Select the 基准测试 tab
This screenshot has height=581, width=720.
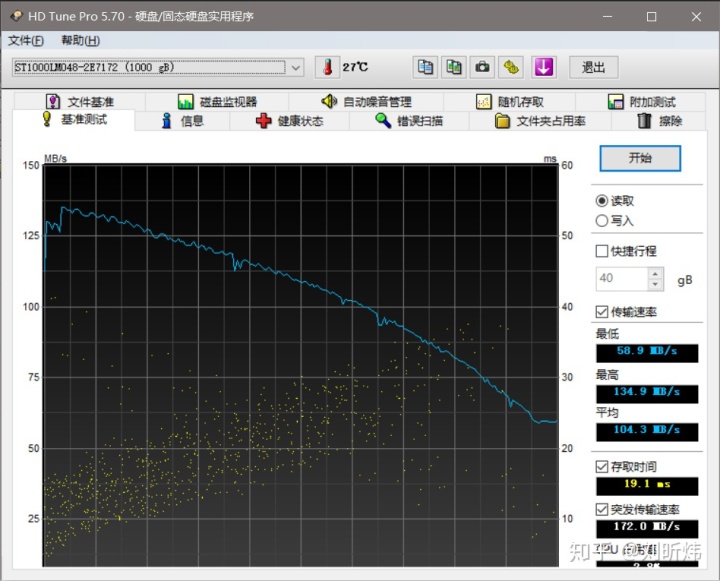pyautogui.click(x=74, y=120)
